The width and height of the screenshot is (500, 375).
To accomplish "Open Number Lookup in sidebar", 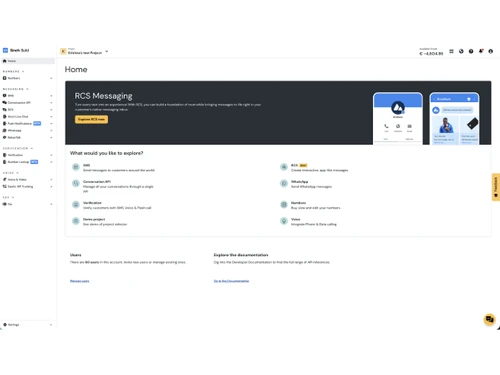I will [x=28, y=162].
